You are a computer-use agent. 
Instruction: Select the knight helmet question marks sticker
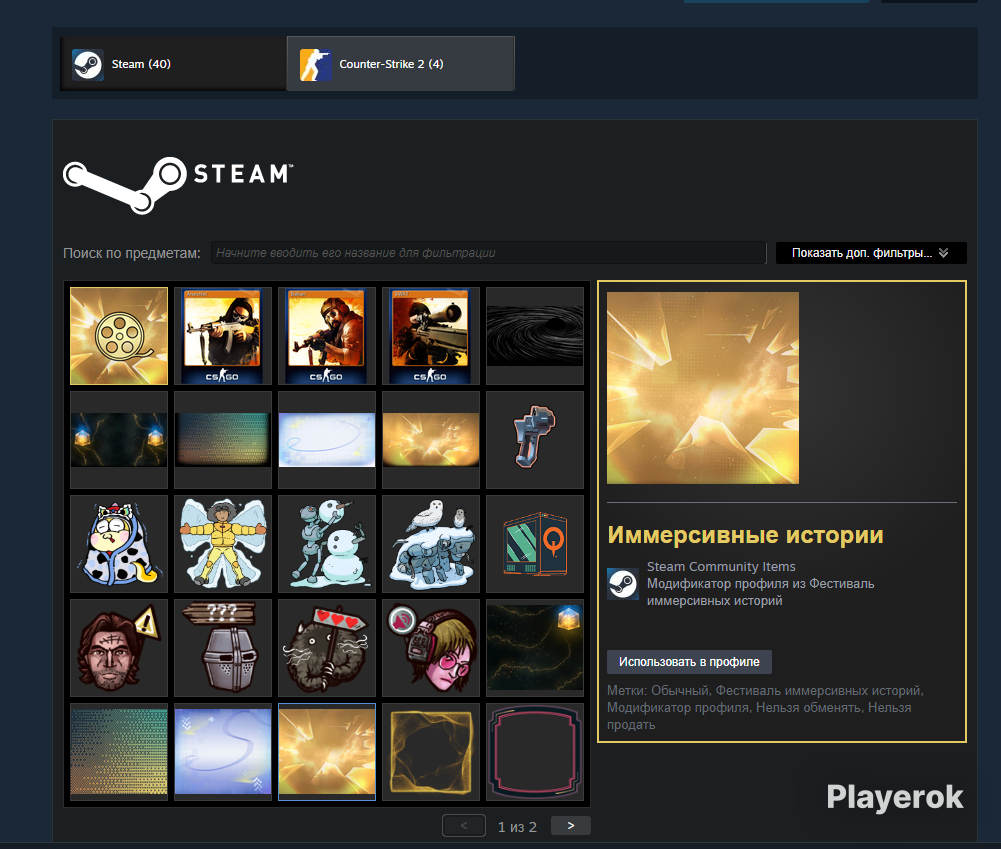click(x=223, y=648)
